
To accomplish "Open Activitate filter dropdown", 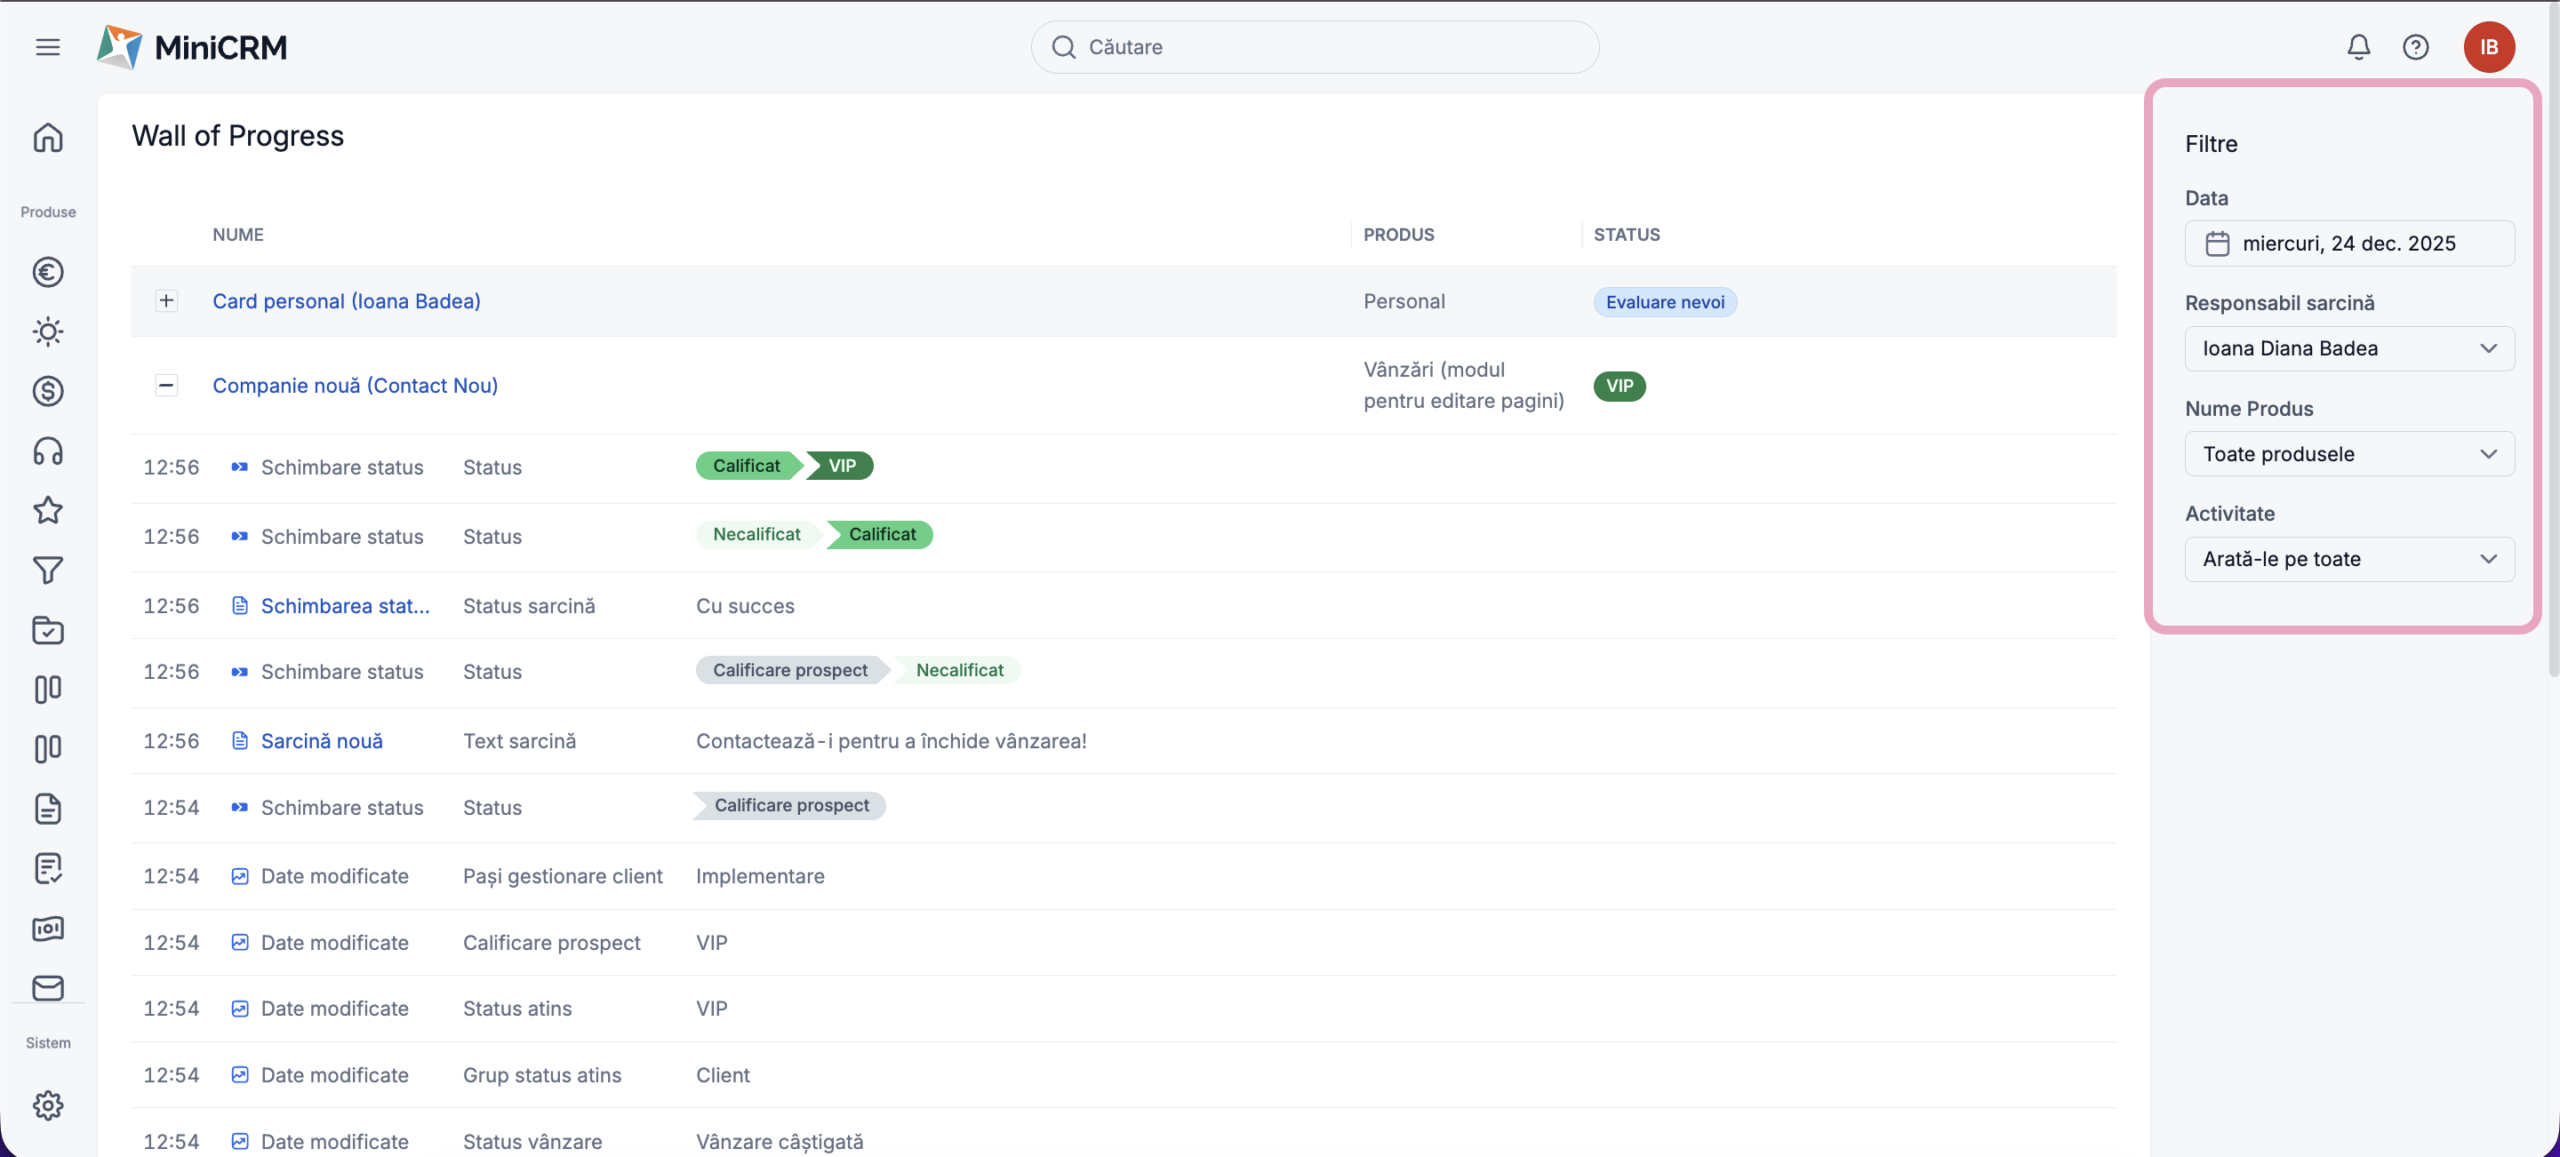I will [2348, 559].
